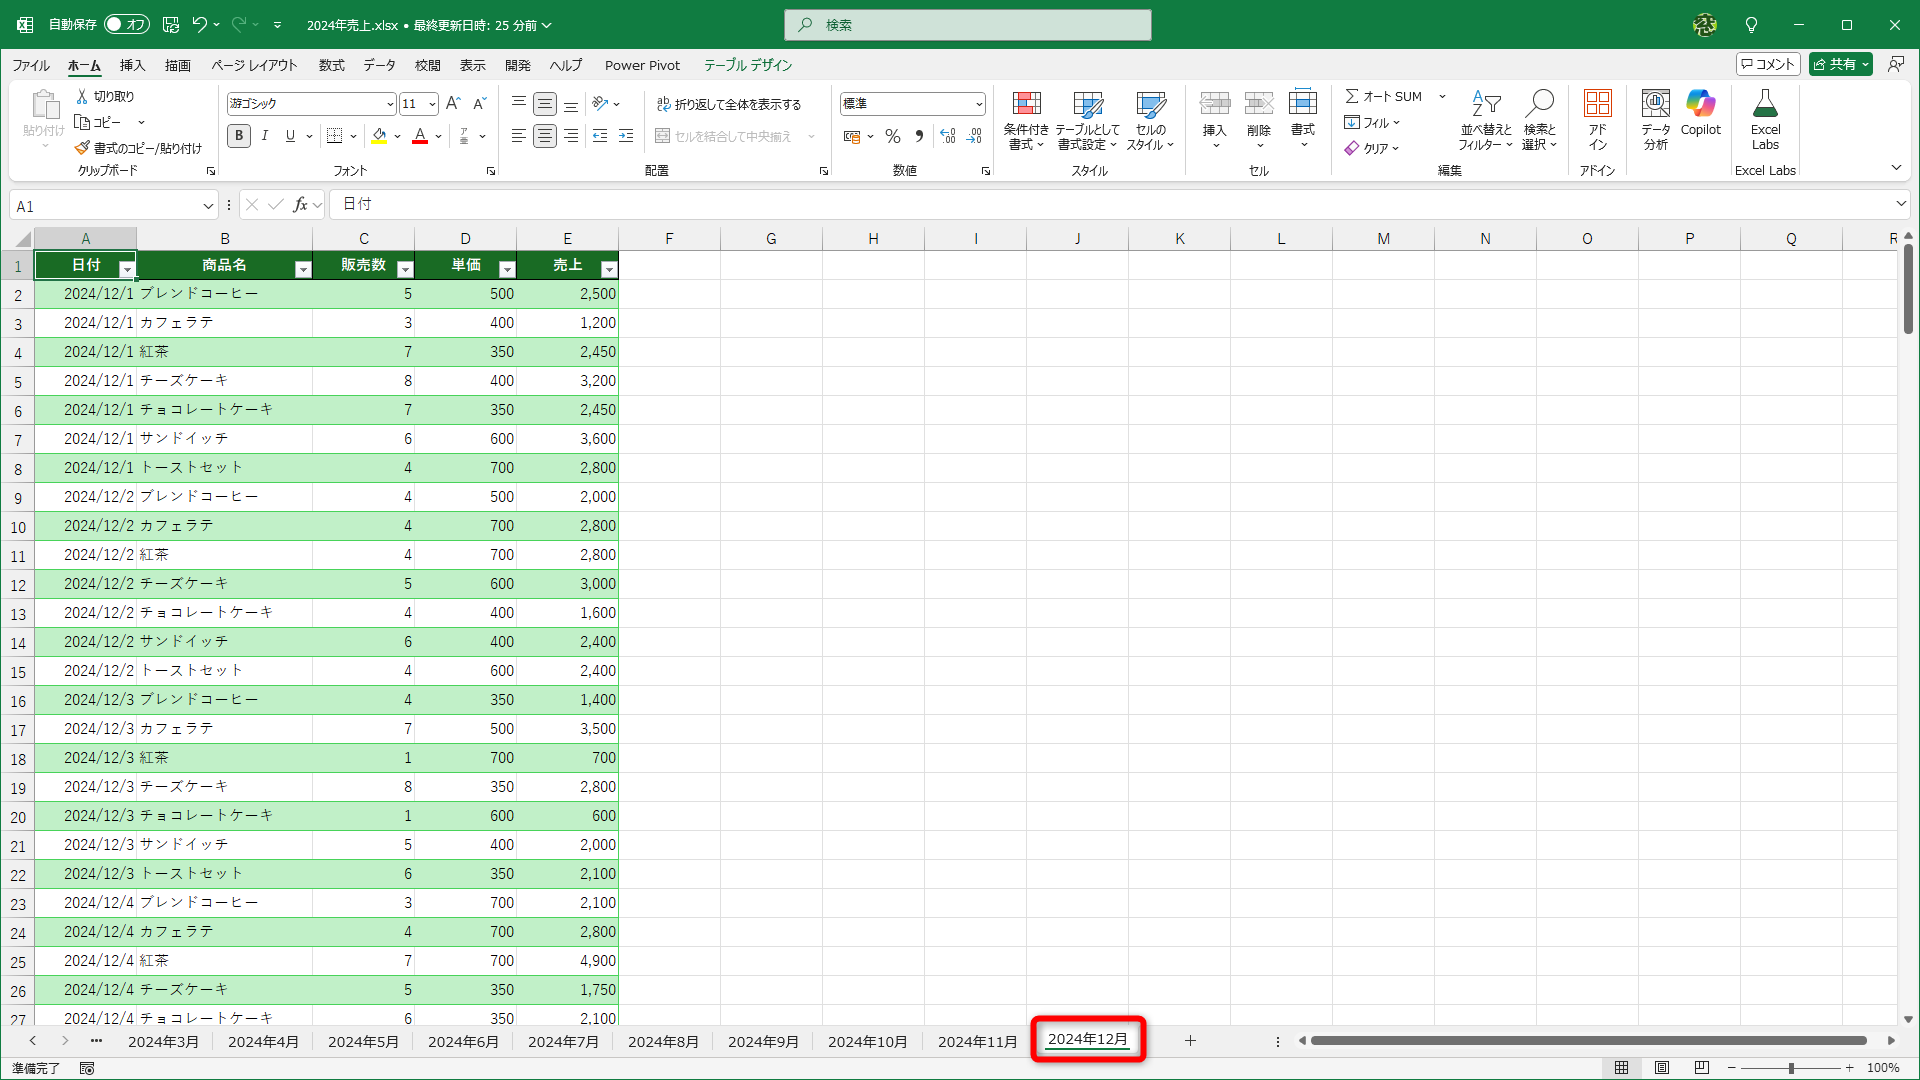Select the 2024年8月 sheet tab
This screenshot has height=1080, width=1920.
click(x=663, y=1041)
